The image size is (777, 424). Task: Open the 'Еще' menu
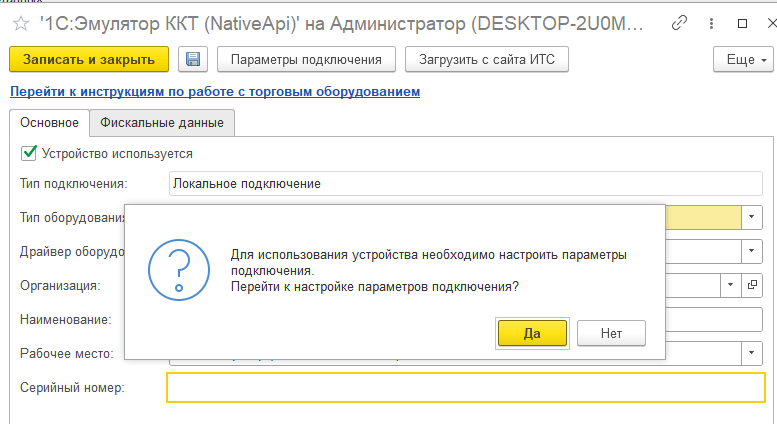pos(743,60)
